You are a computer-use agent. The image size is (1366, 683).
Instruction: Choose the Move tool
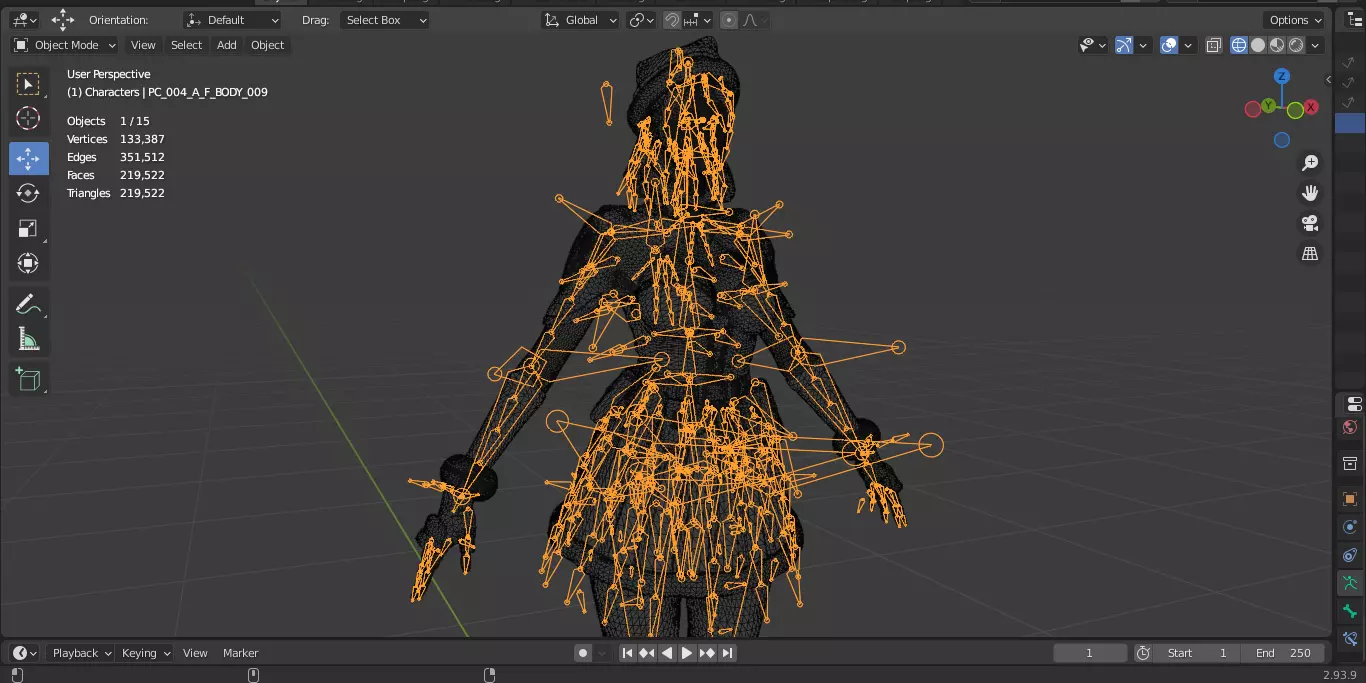pos(28,158)
